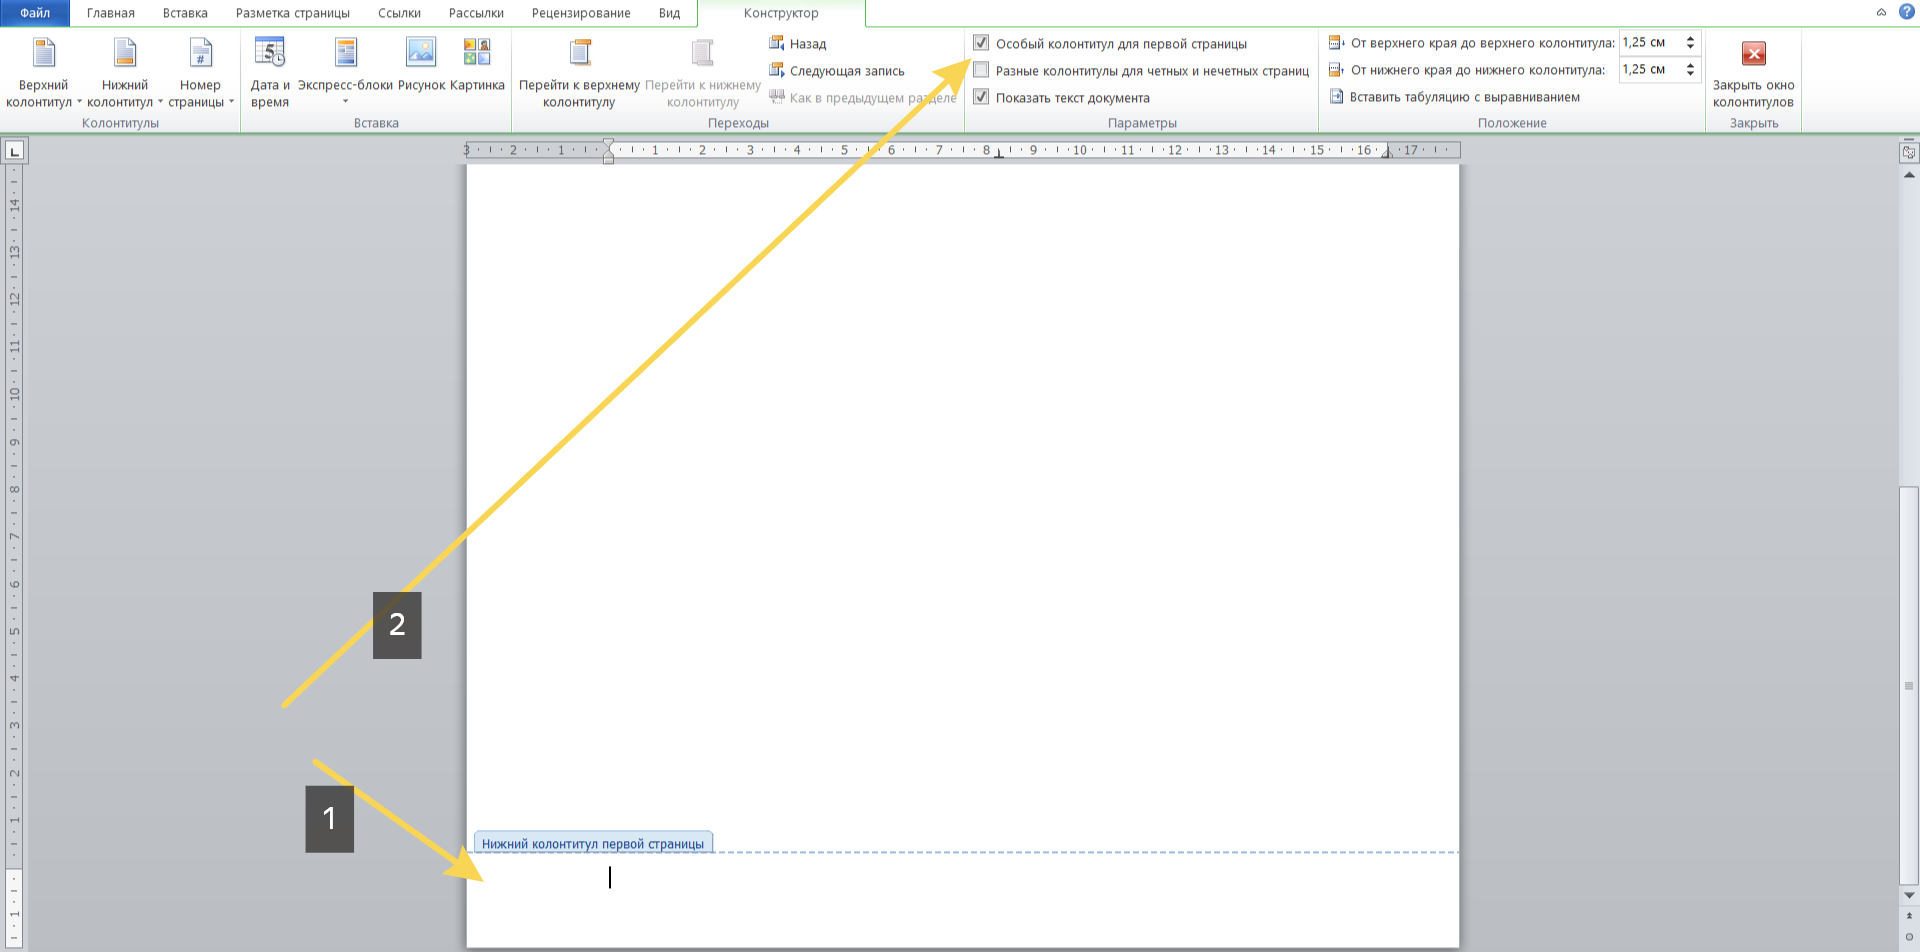
Task: Click Перейти к верхнему колонтитулу icon
Action: (x=579, y=53)
